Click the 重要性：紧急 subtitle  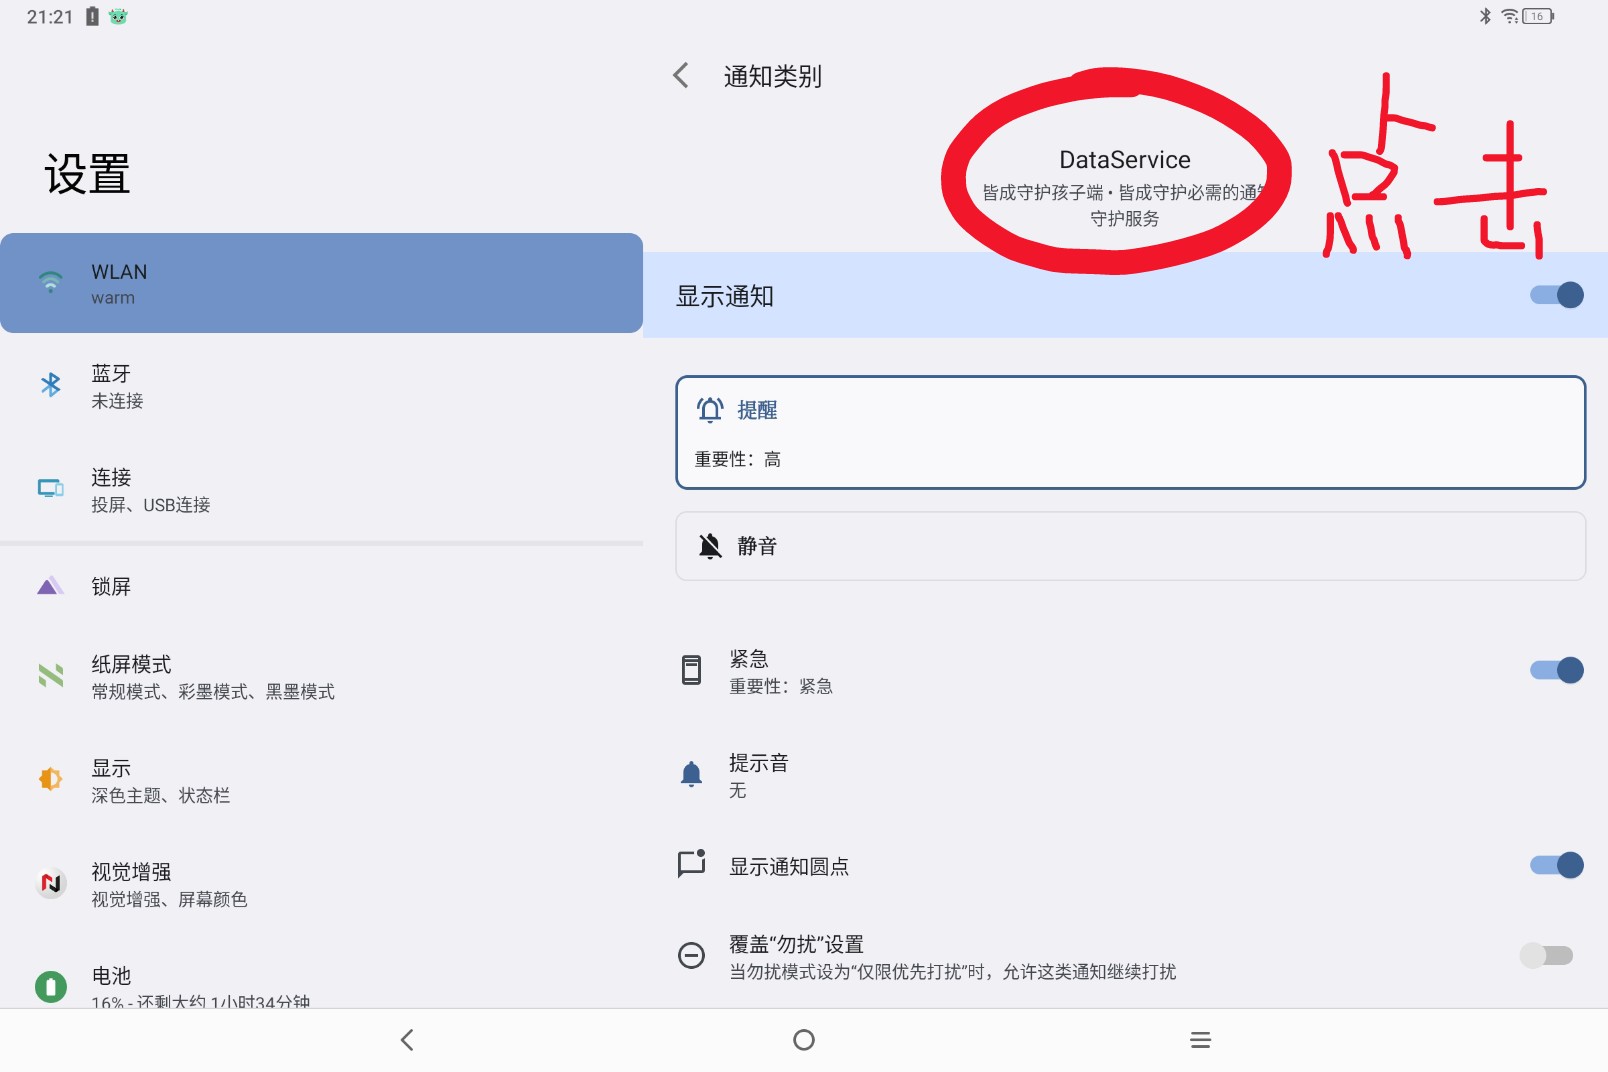(x=781, y=686)
